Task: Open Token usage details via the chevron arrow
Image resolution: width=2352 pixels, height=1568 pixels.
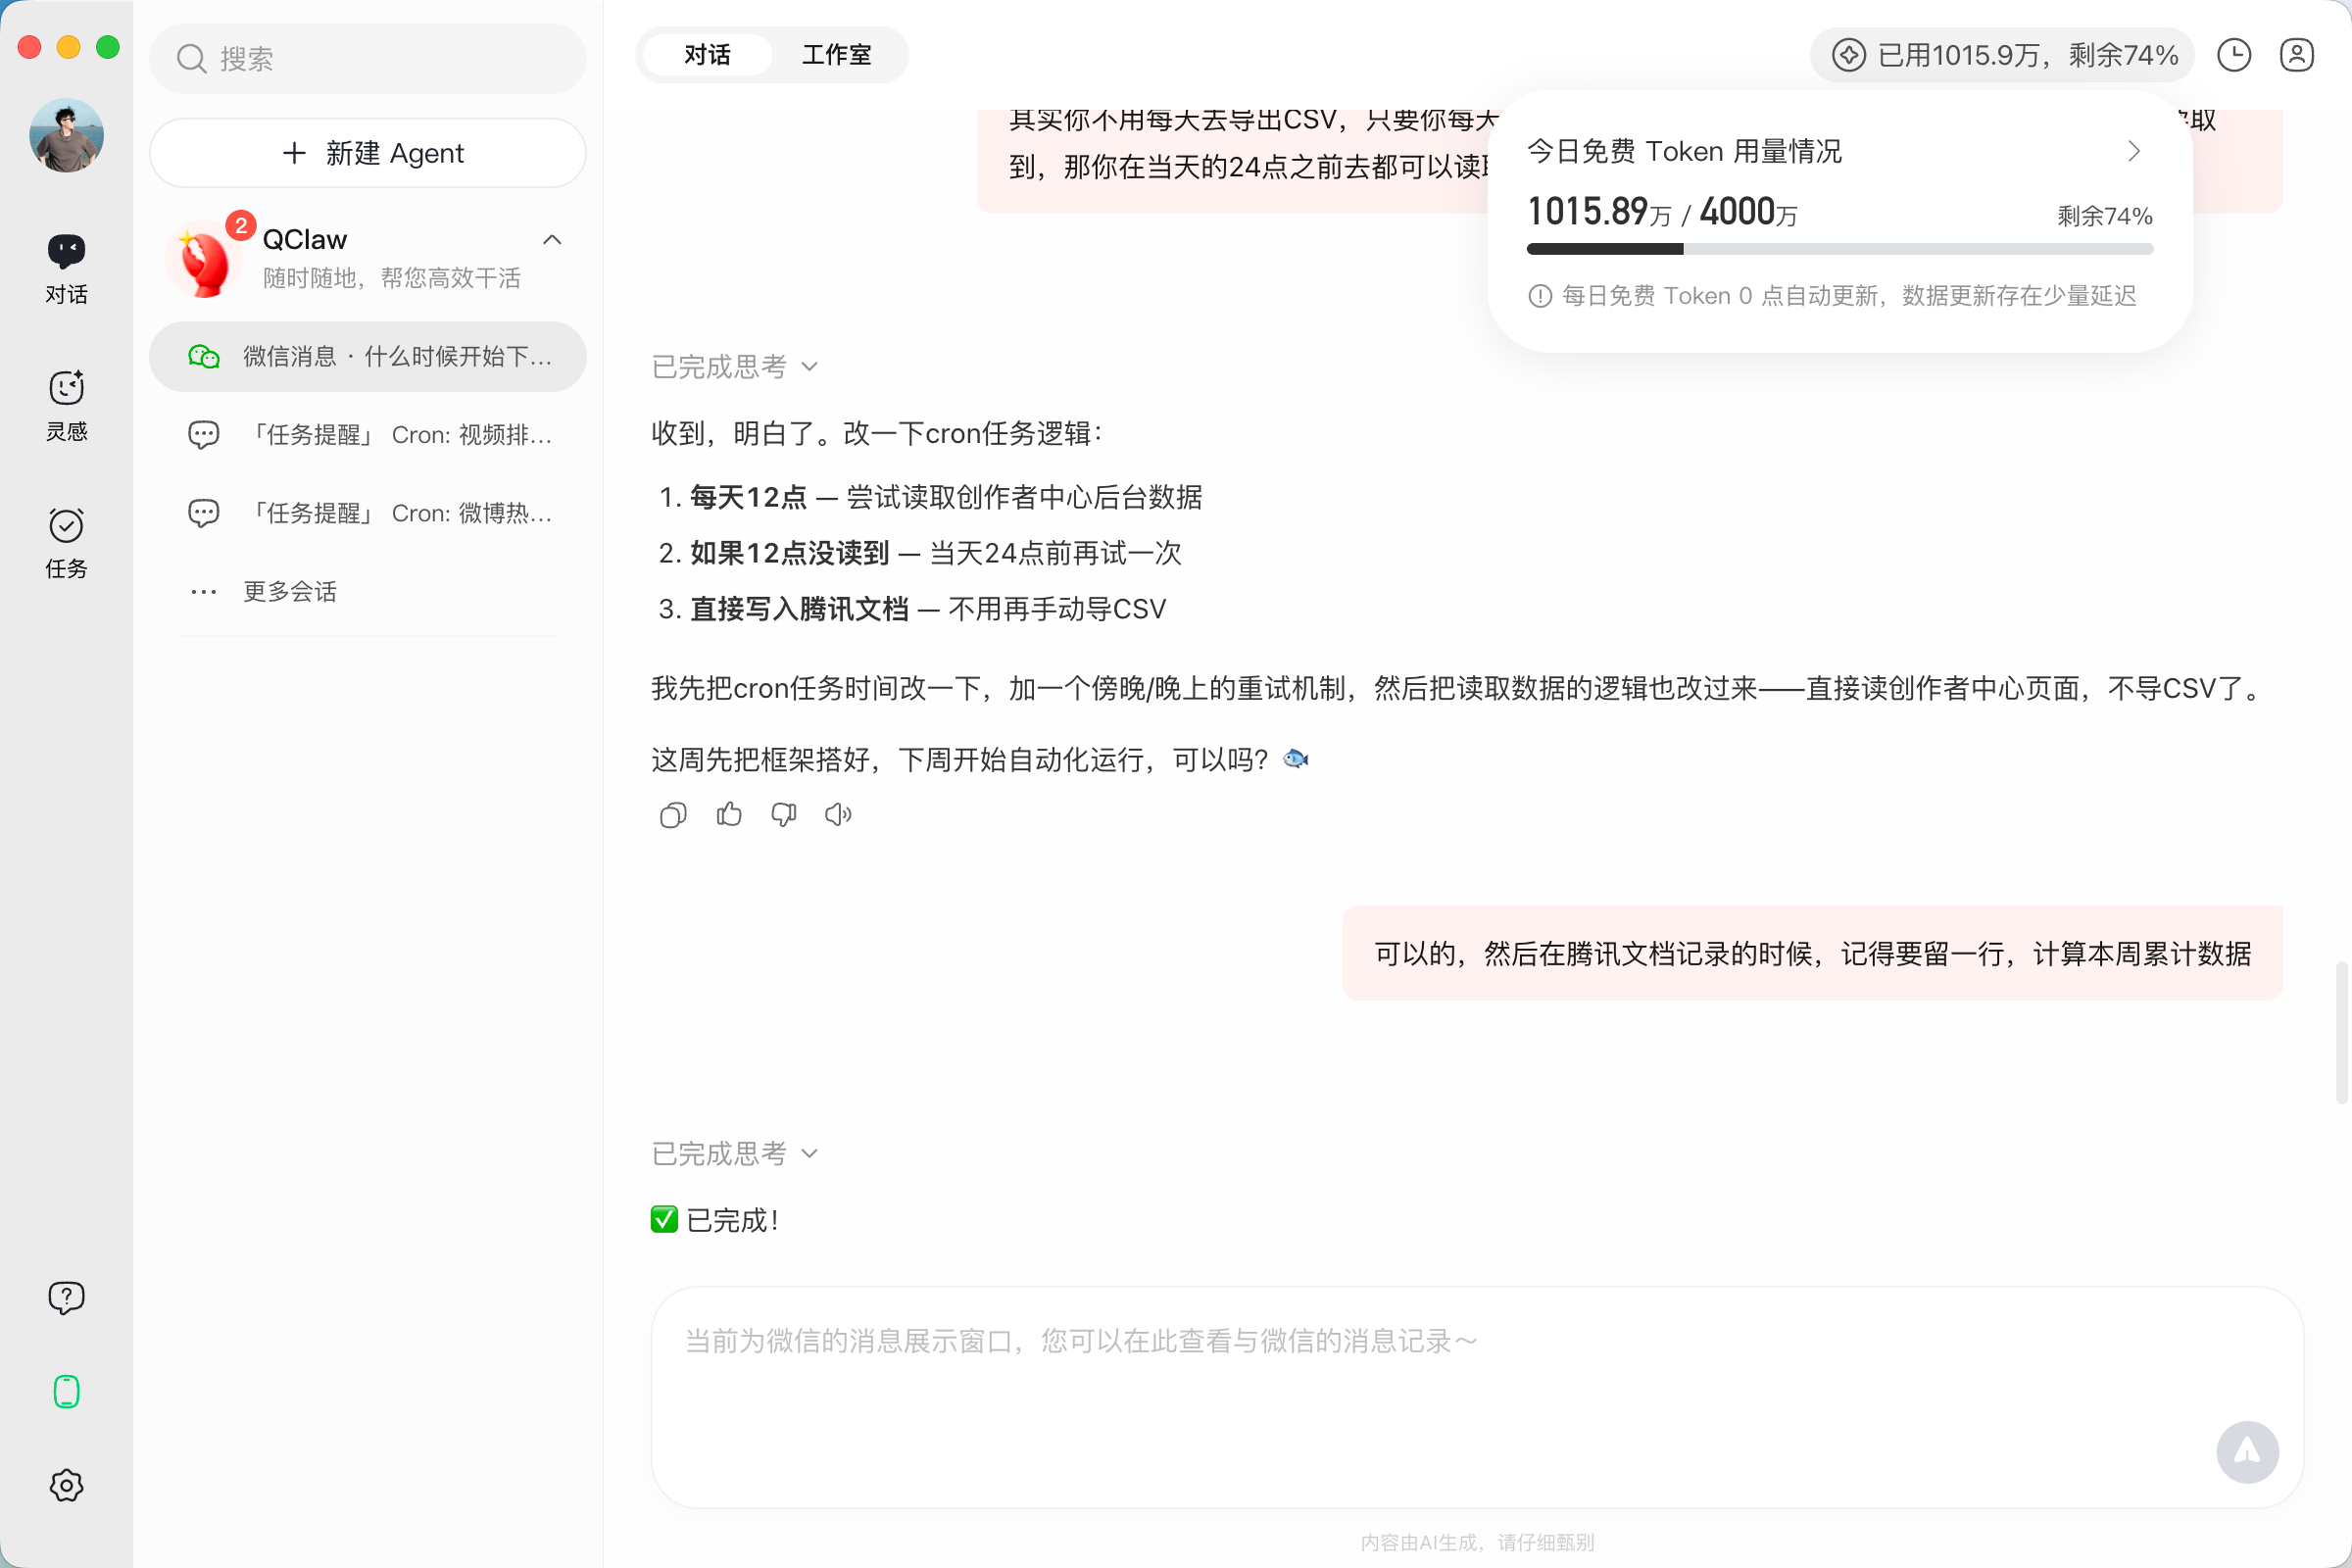Action: tap(2134, 151)
